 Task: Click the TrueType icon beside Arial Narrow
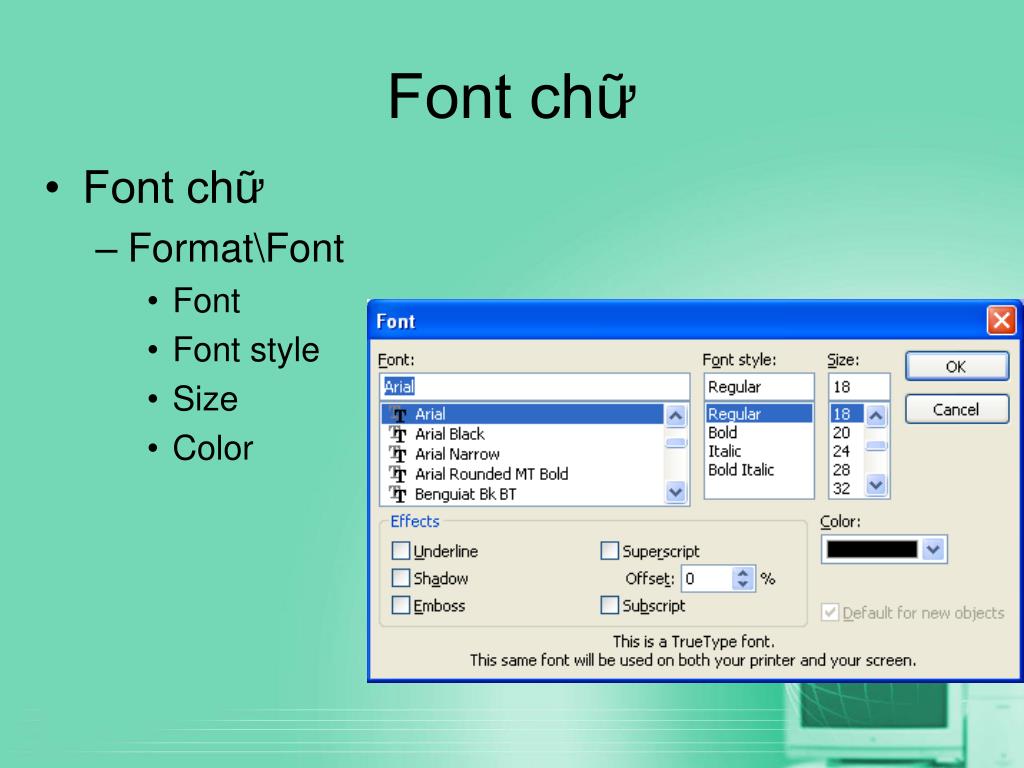pyautogui.click(x=398, y=454)
